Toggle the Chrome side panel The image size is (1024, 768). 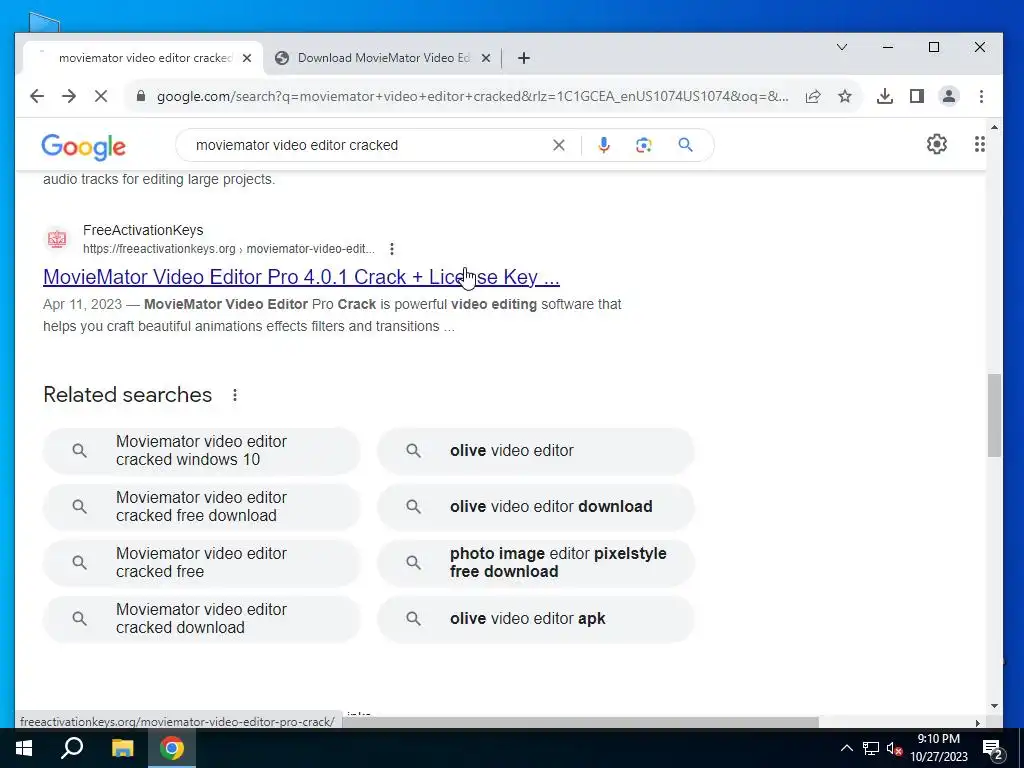917,97
